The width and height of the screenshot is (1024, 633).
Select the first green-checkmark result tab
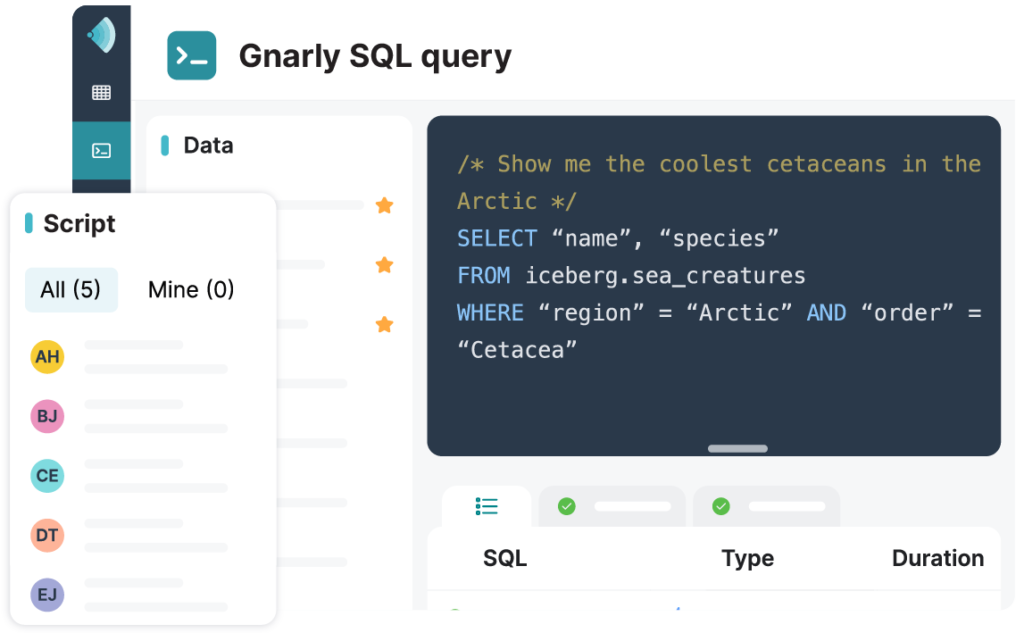[613, 506]
